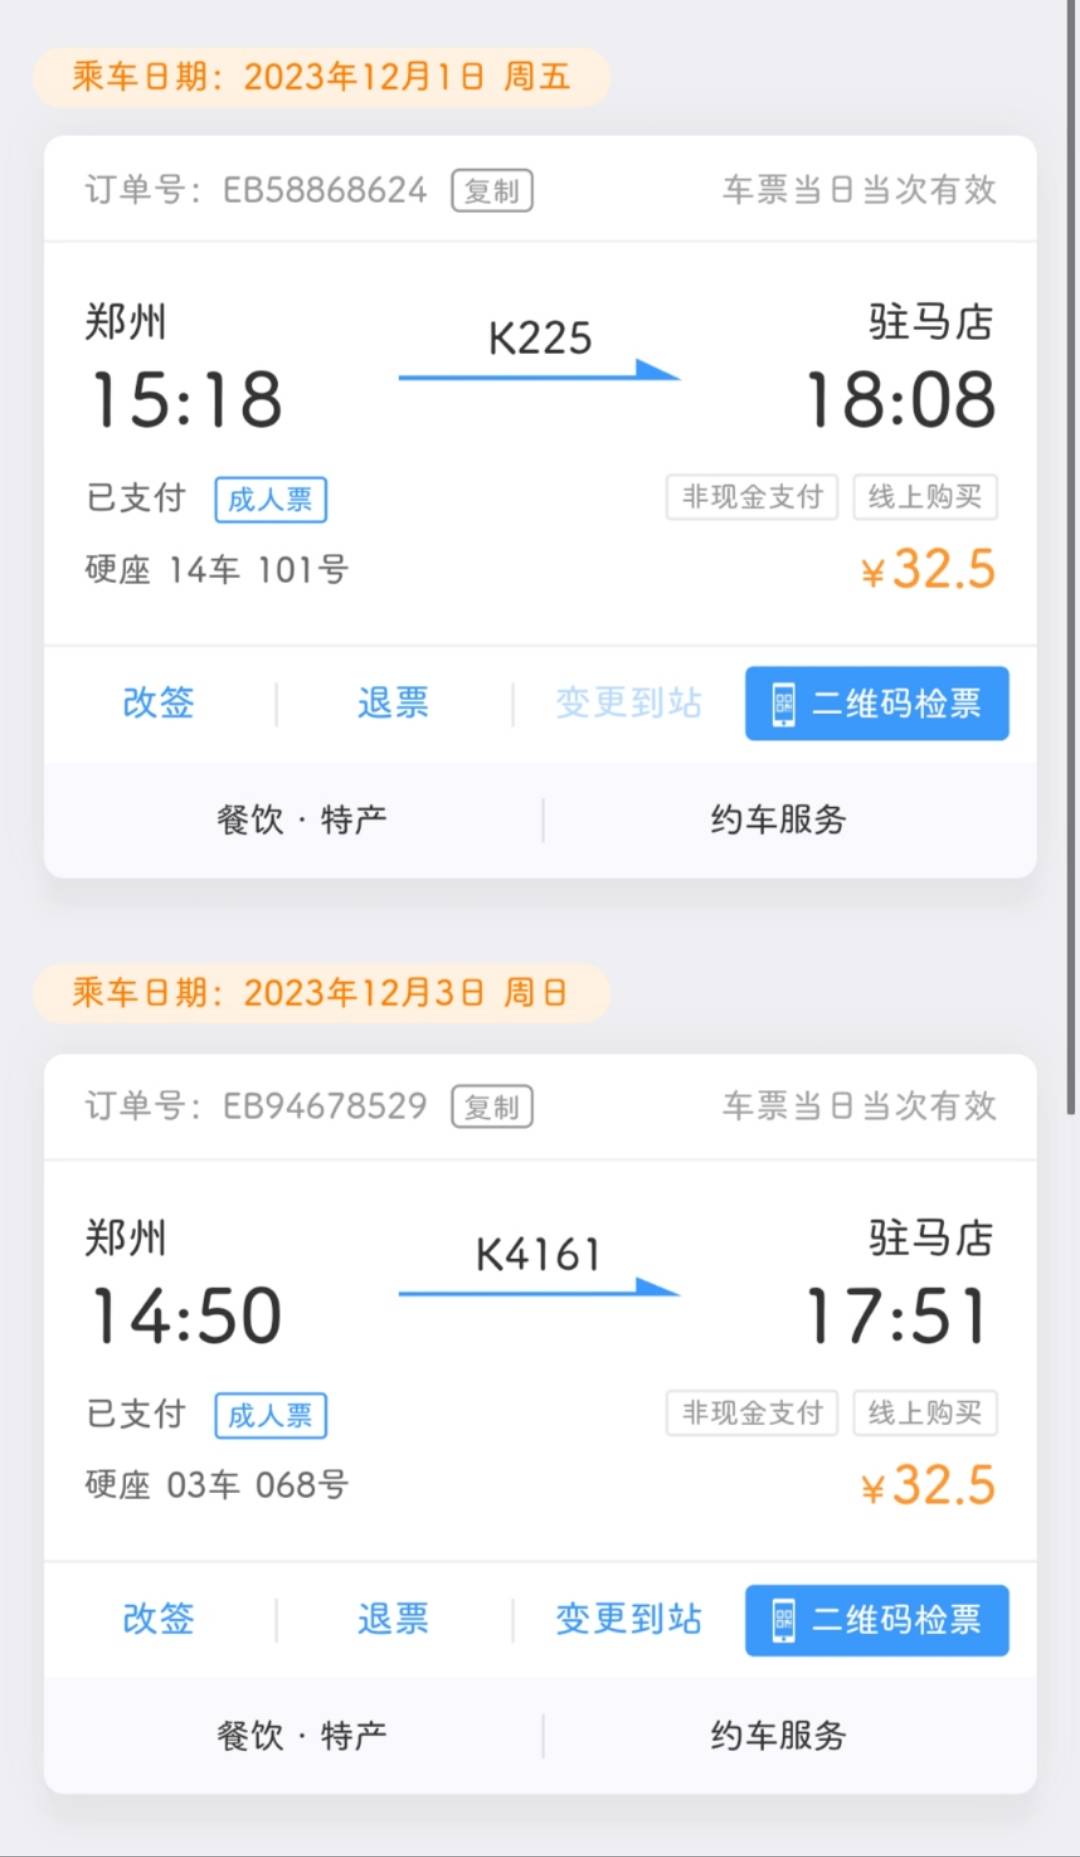Open 餐饮·特产 under the K225 ticket
The image size is (1080, 1857).
point(301,820)
